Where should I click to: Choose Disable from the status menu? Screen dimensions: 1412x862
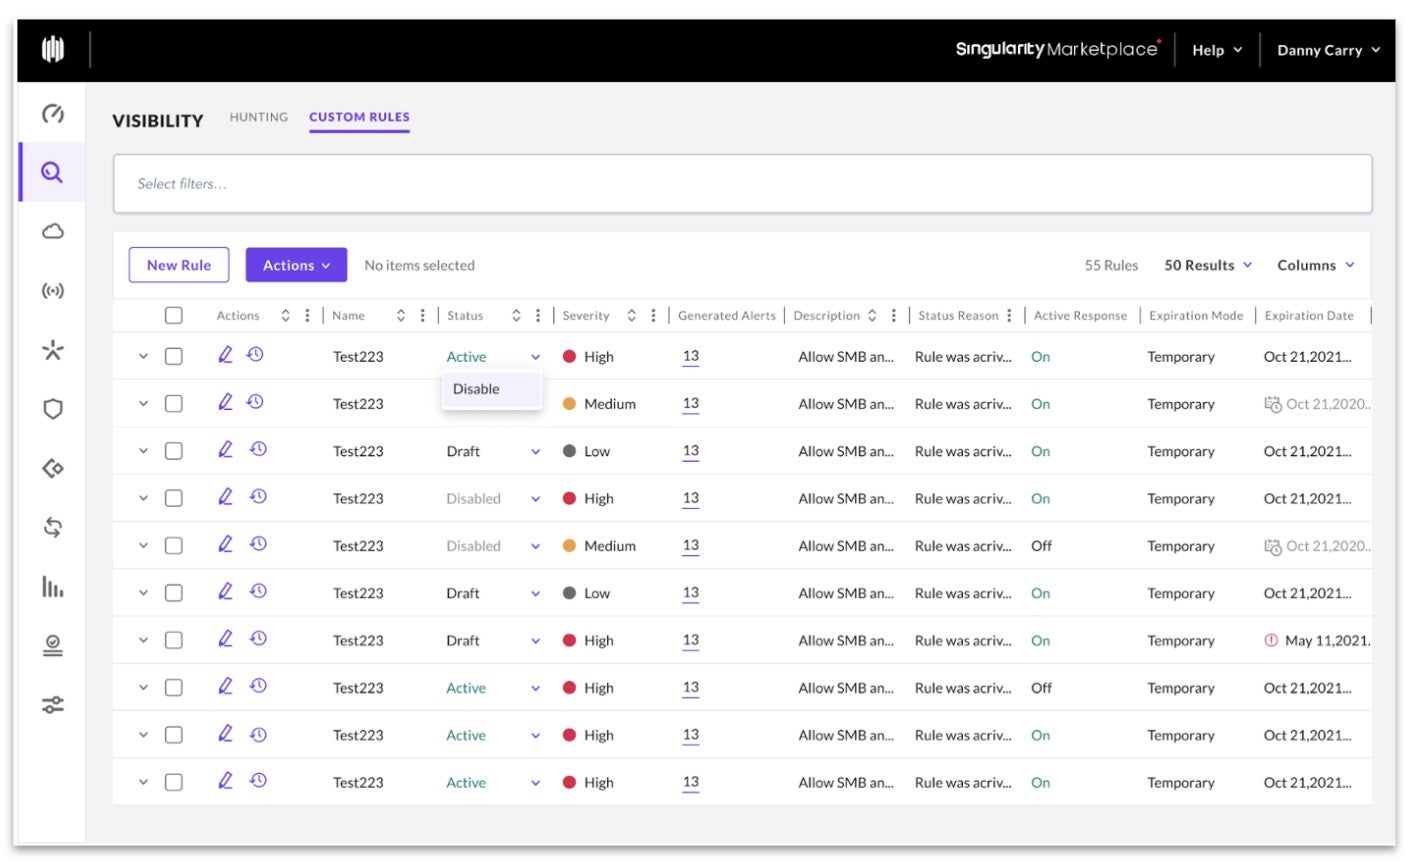(x=476, y=389)
